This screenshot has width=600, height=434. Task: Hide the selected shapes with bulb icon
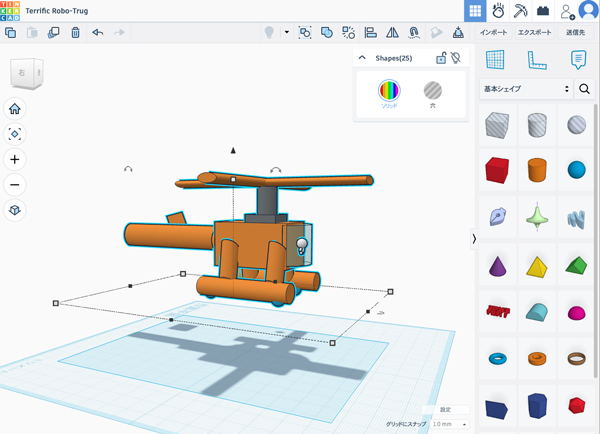point(455,58)
